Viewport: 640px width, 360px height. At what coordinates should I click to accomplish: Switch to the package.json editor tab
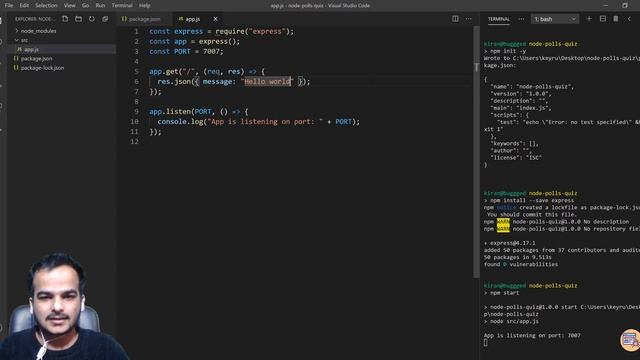144,19
